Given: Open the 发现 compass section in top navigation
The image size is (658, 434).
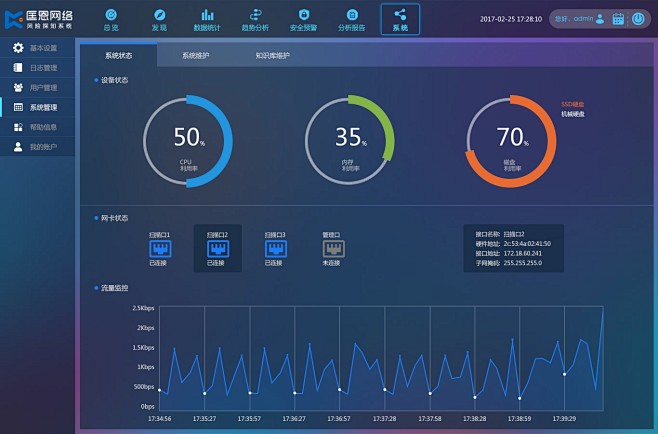Looking at the screenshot, I should [159, 20].
